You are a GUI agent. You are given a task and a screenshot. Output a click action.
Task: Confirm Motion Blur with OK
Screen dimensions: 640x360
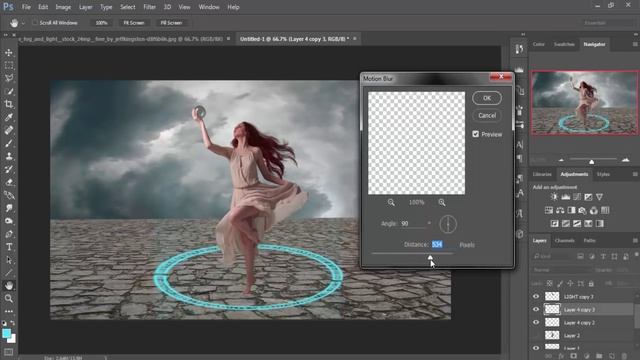pyautogui.click(x=487, y=98)
